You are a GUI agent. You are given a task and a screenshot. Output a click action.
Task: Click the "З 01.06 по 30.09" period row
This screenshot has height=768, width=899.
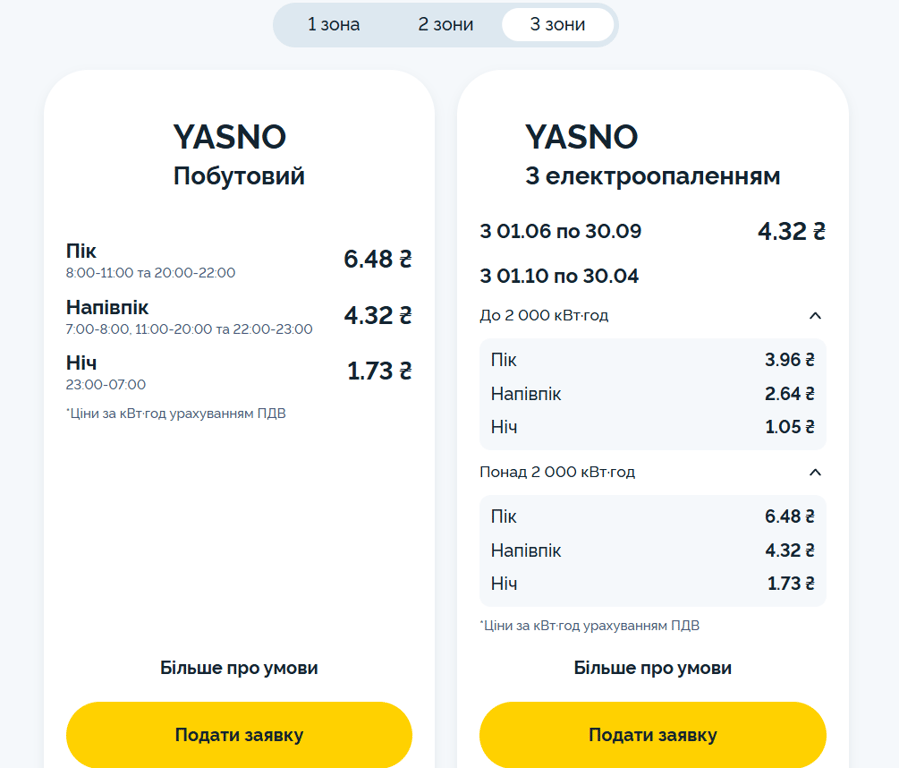pos(561,232)
